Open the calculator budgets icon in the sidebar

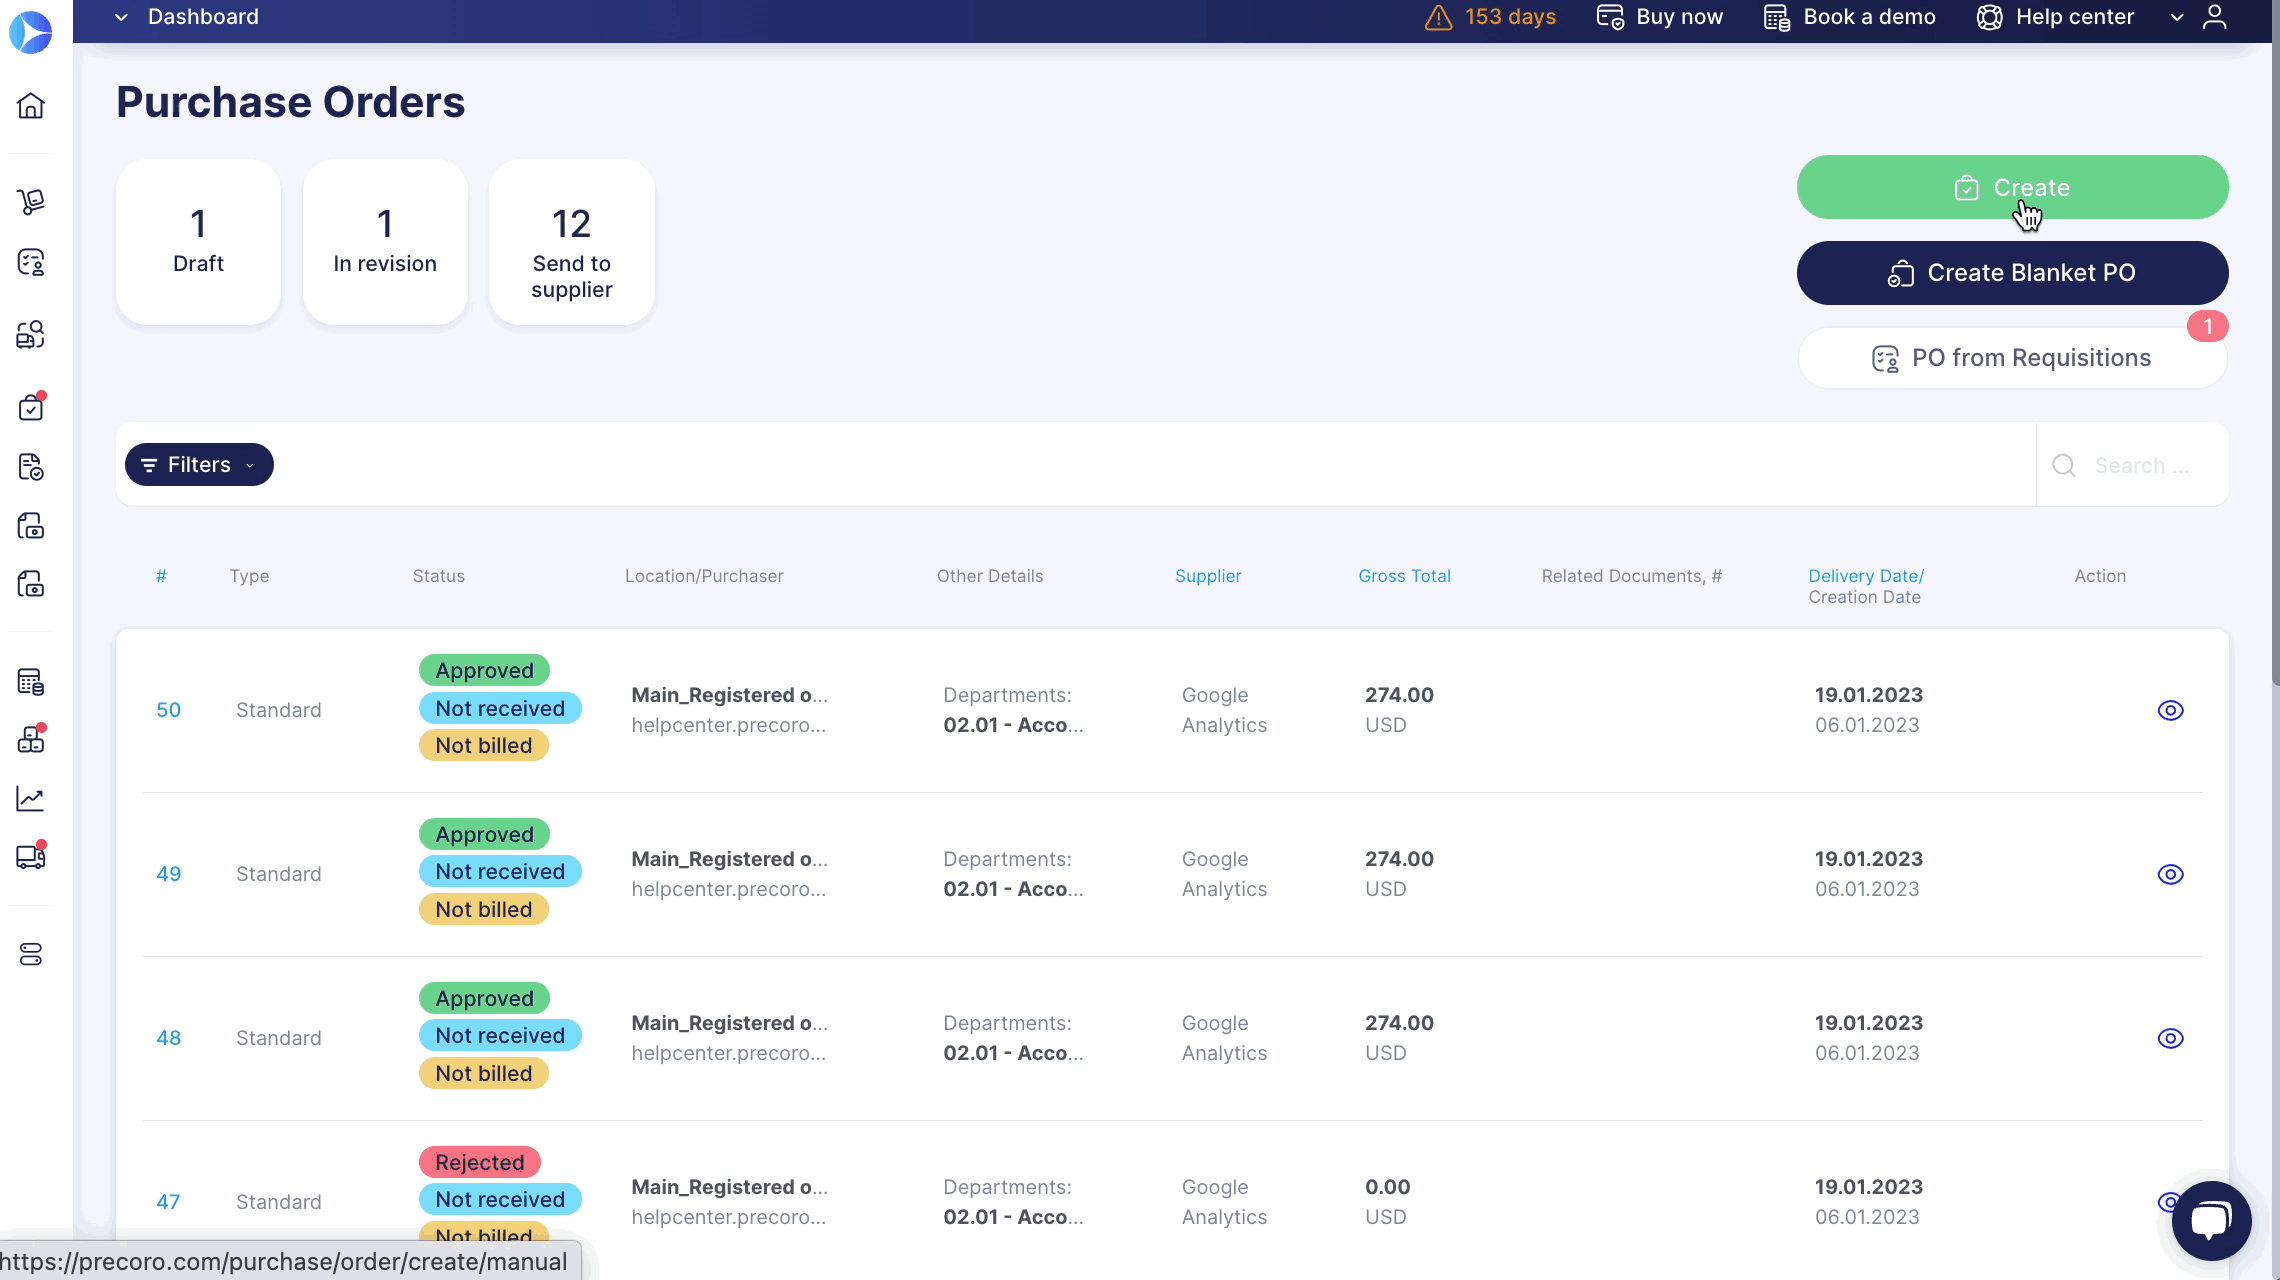click(31, 682)
